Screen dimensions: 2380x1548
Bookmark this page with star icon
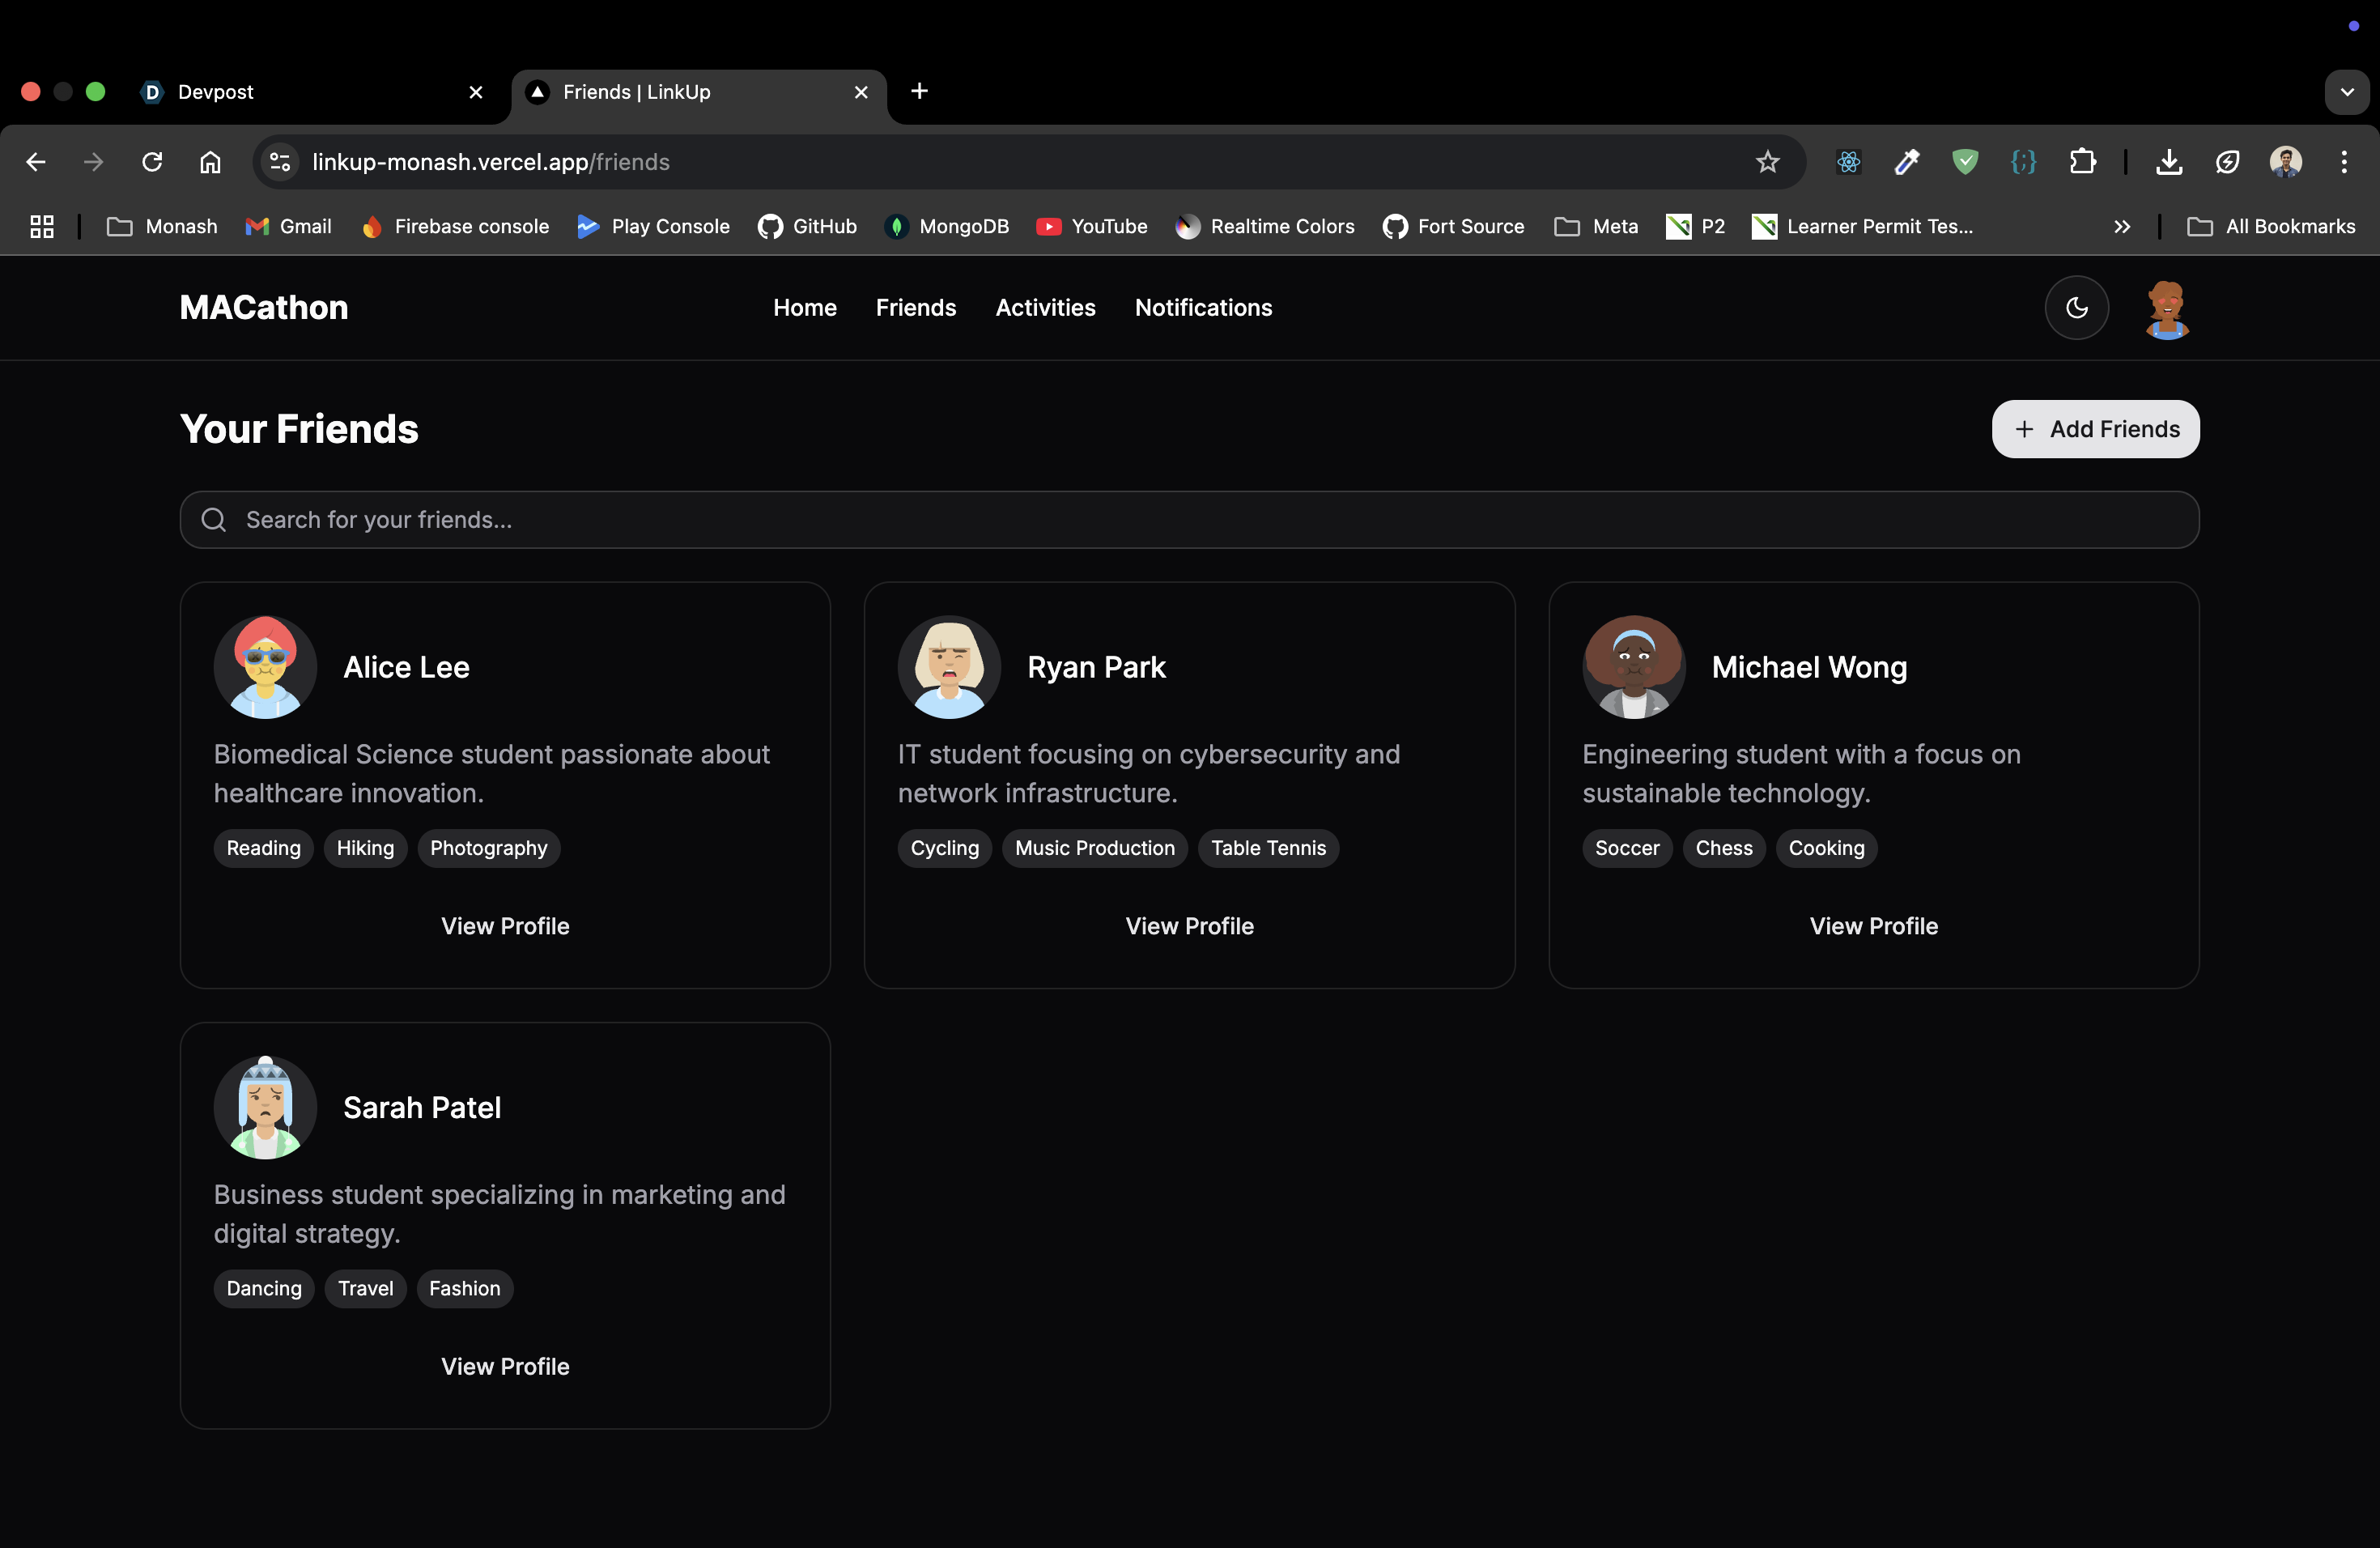click(x=1767, y=162)
